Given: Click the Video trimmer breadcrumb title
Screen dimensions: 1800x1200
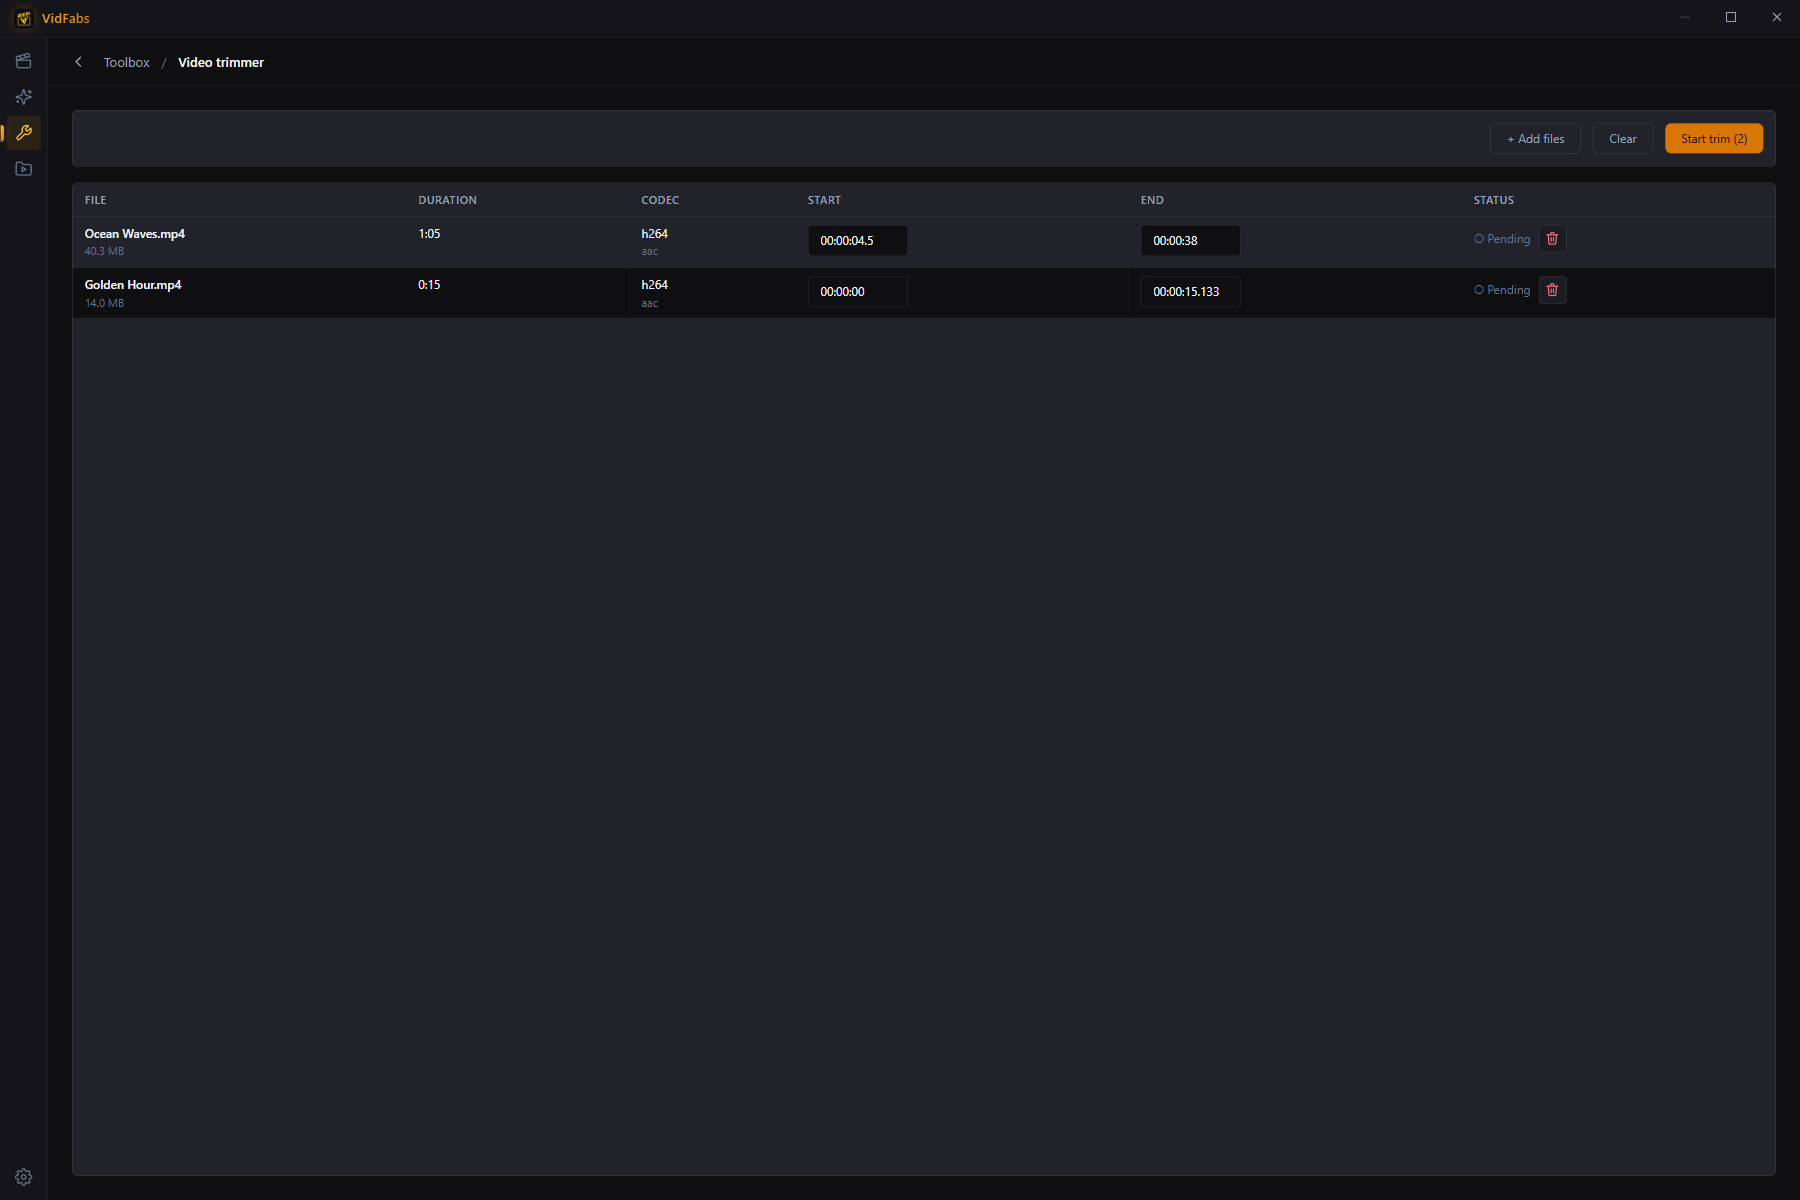Looking at the screenshot, I should point(221,62).
